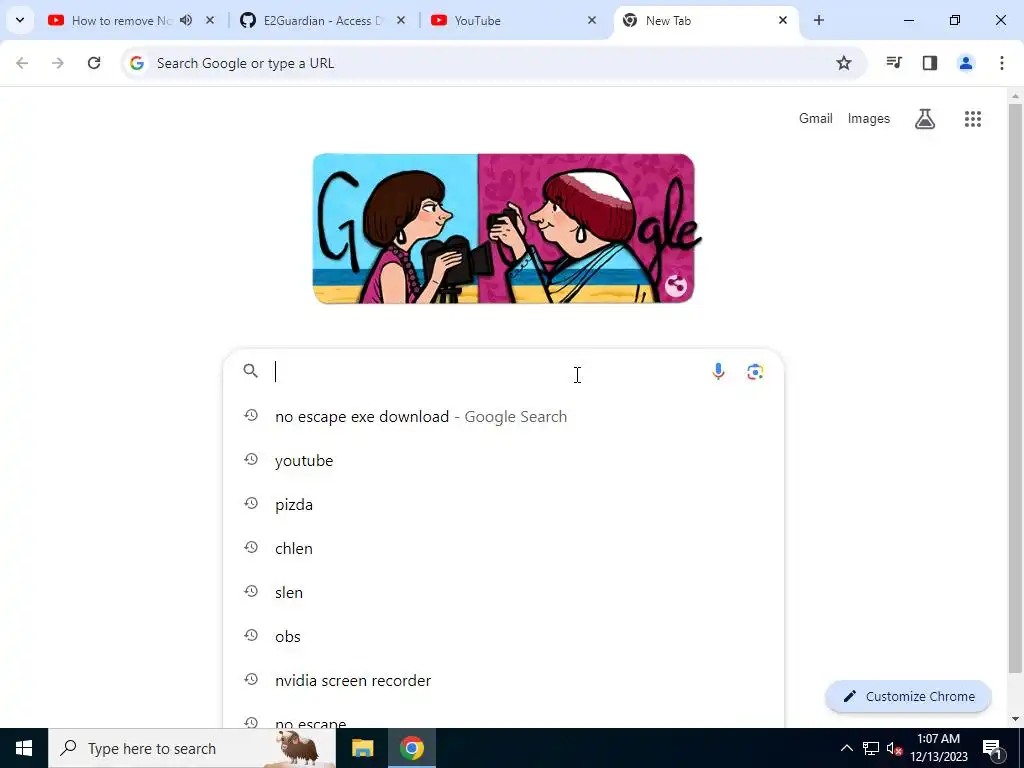This screenshot has width=1024, height=768.
Task: Go back with the back arrow
Action: (22, 63)
